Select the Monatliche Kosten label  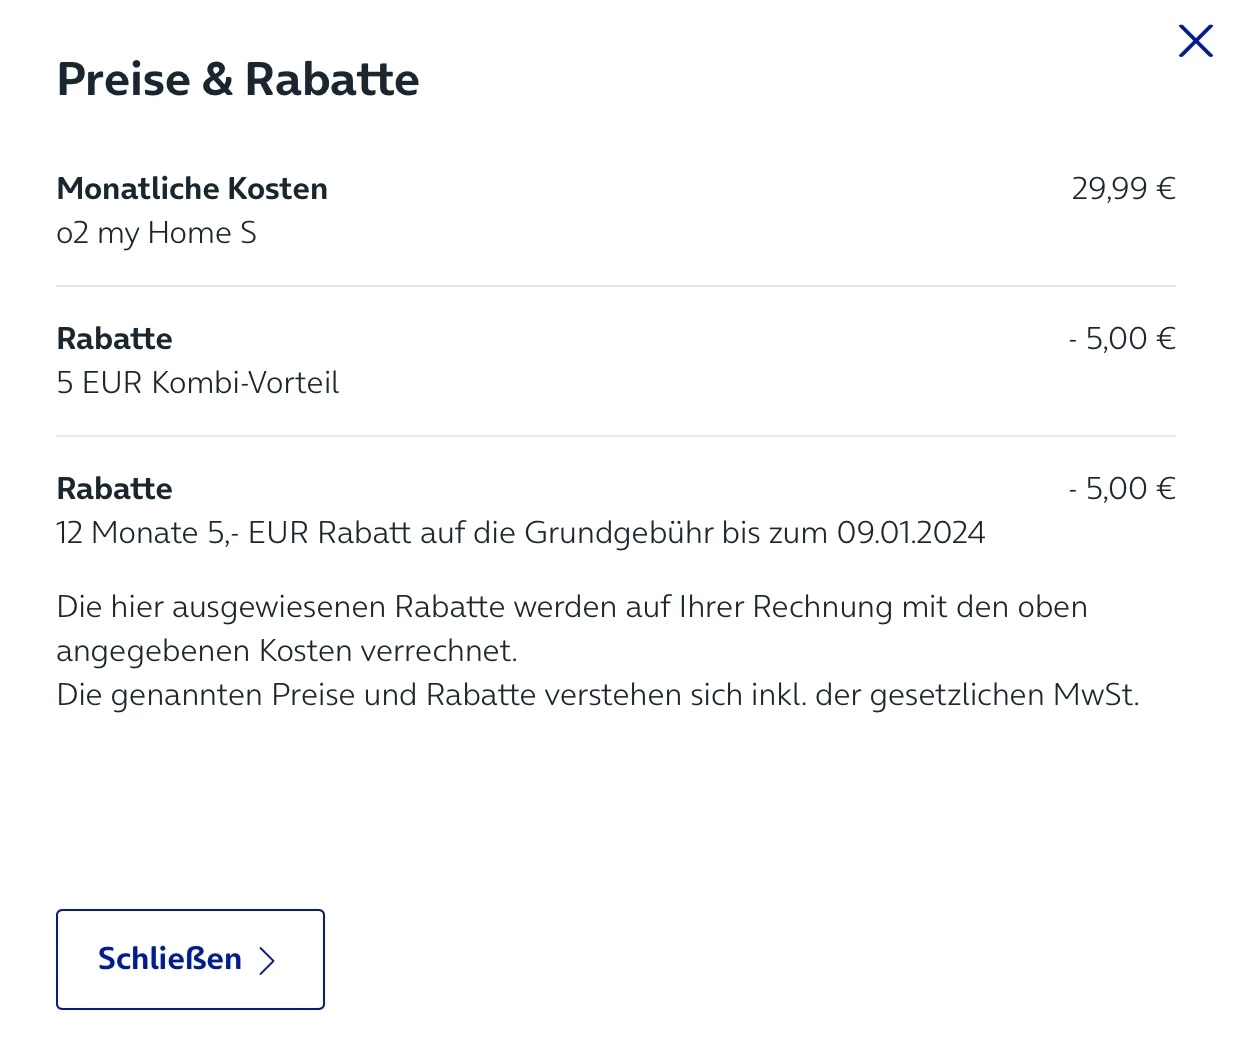point(192,188)
